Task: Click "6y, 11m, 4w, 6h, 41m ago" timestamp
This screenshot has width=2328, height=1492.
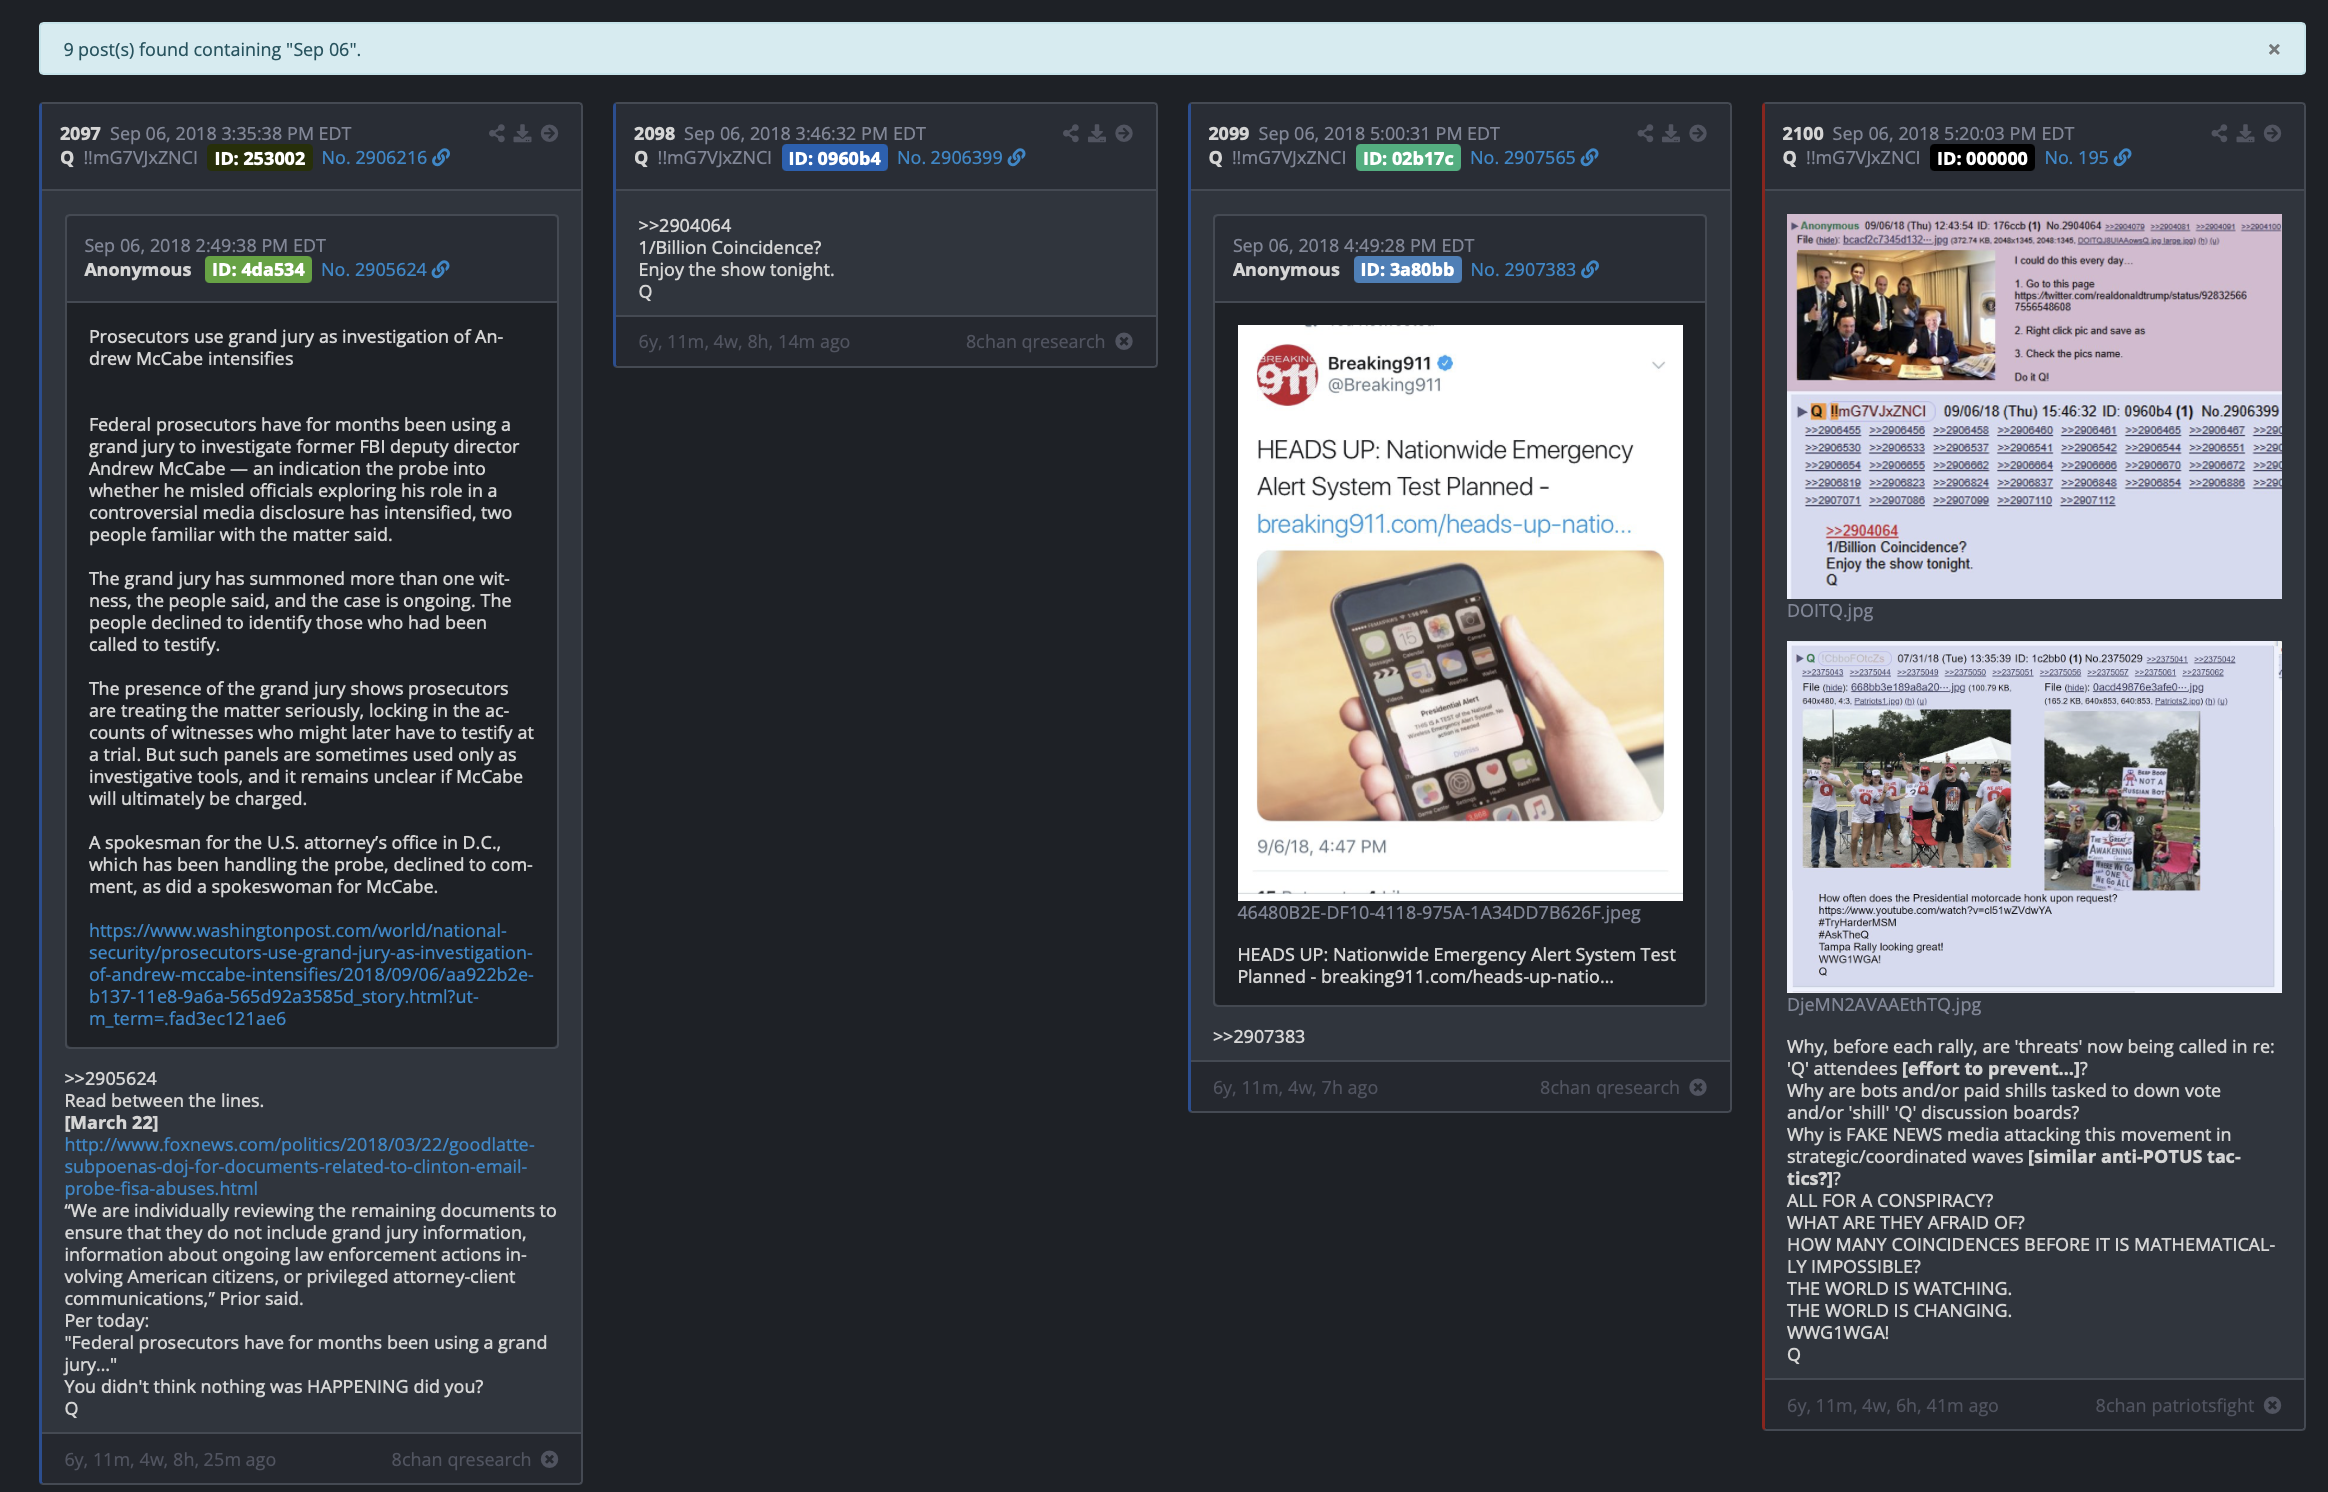Action: (x=1893, y=1406)
